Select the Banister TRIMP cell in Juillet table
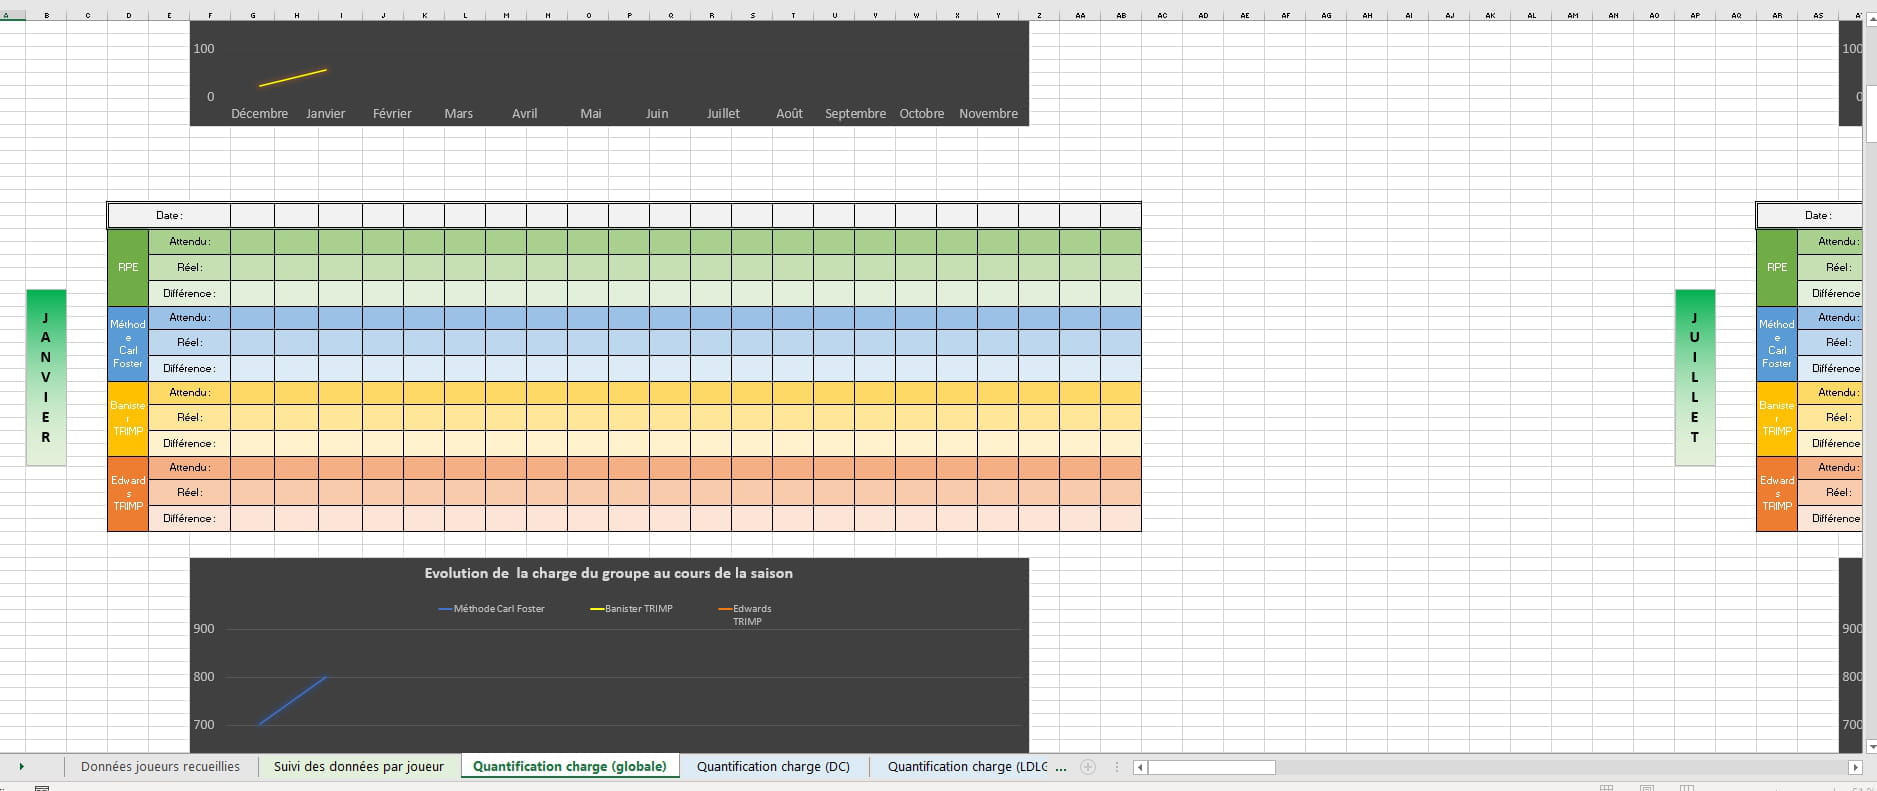This screenshot has height=791, width=1877. [x=1777, y=418]
